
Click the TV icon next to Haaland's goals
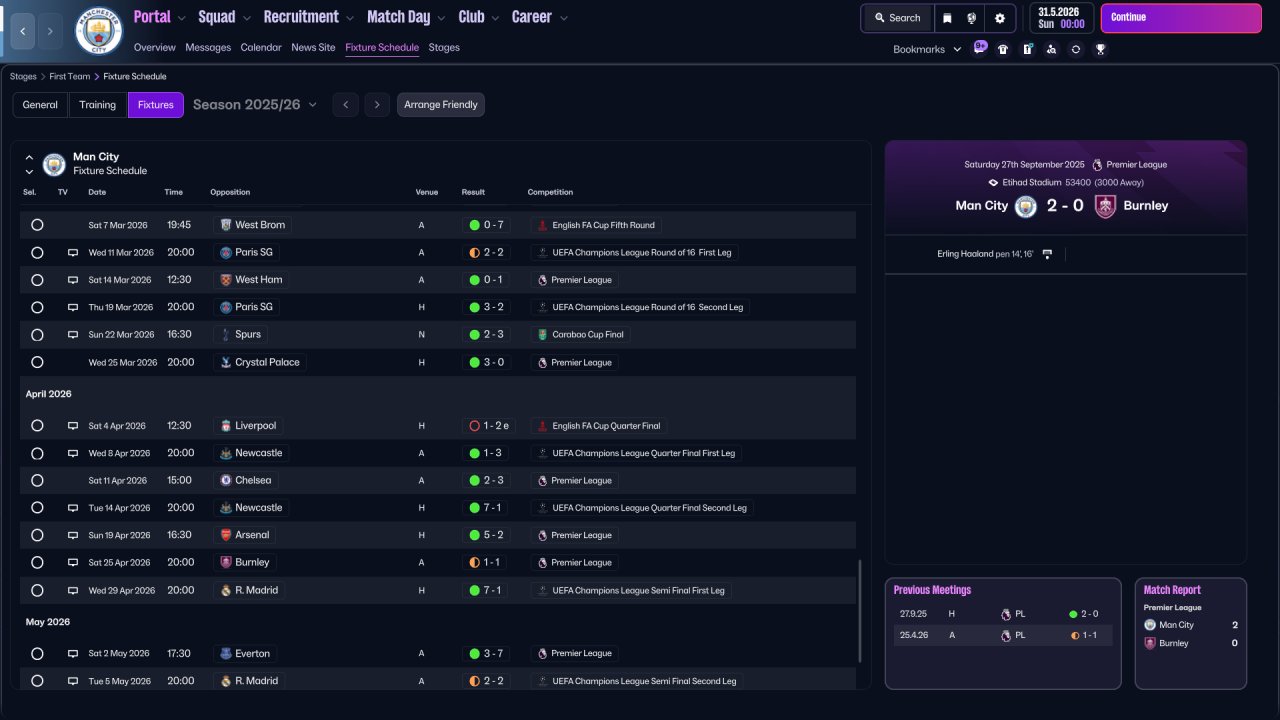[x=1047, y=254]
